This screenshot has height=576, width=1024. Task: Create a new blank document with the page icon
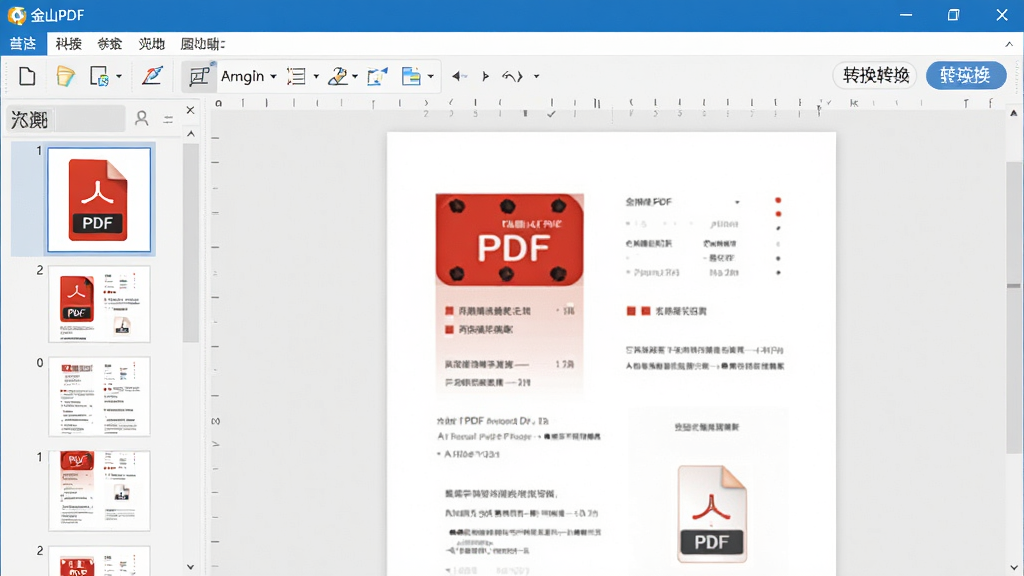click(27, 76)
